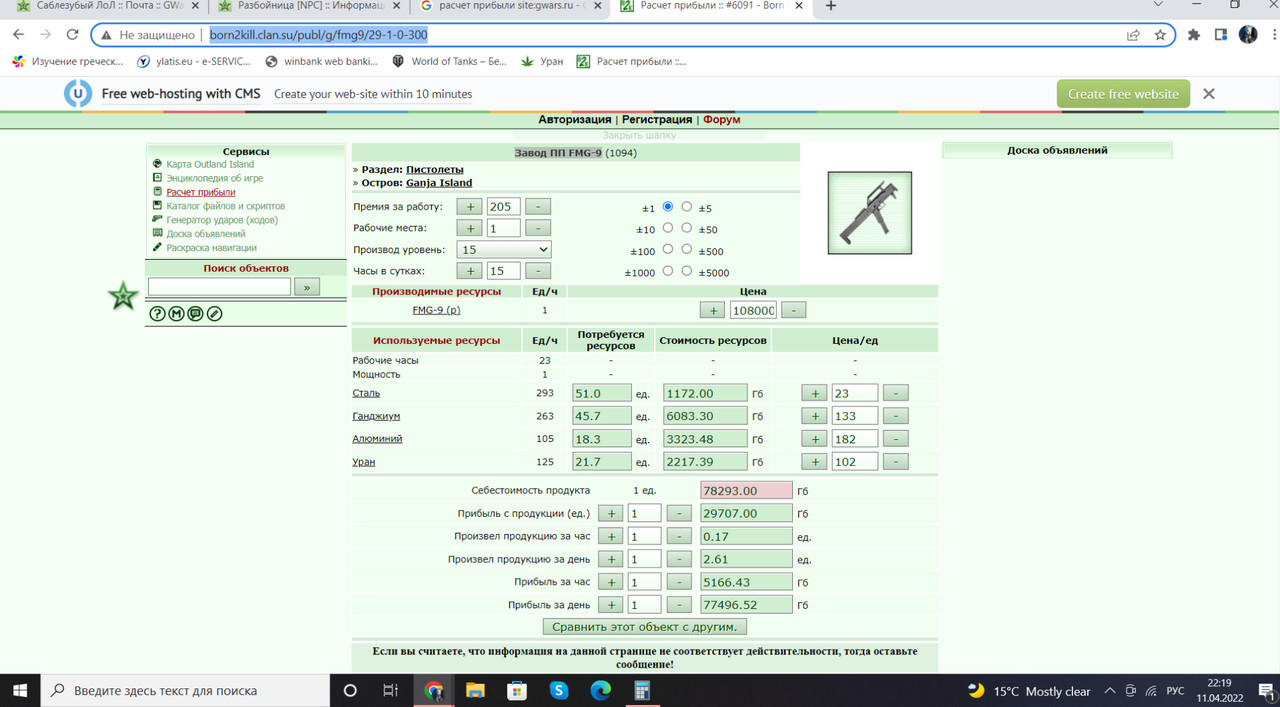Viewport: 1280px width, 707px height.
Task: Open Генератор ударов (ходов) link
Action: [222, 220]
